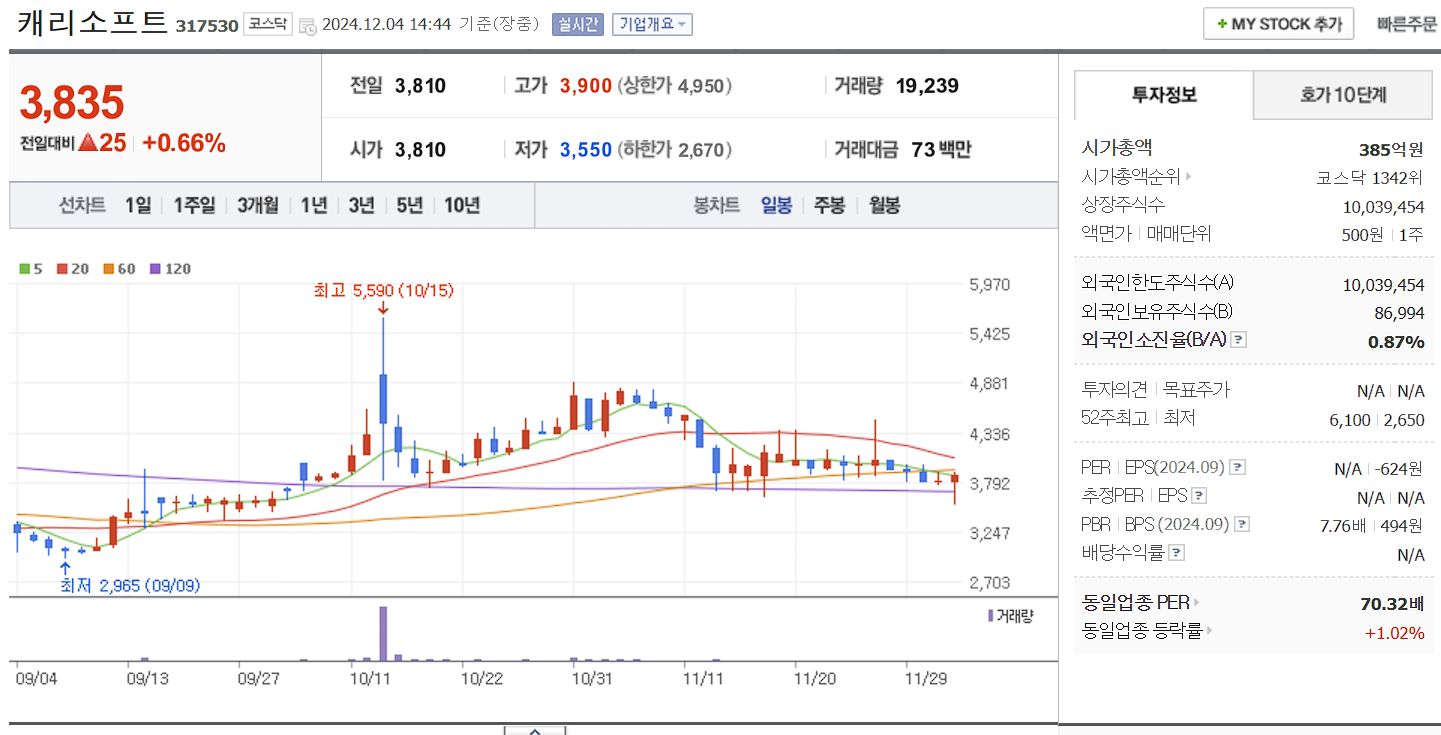Expand the 동일업종 PER detail arrow

point(1196,603)
